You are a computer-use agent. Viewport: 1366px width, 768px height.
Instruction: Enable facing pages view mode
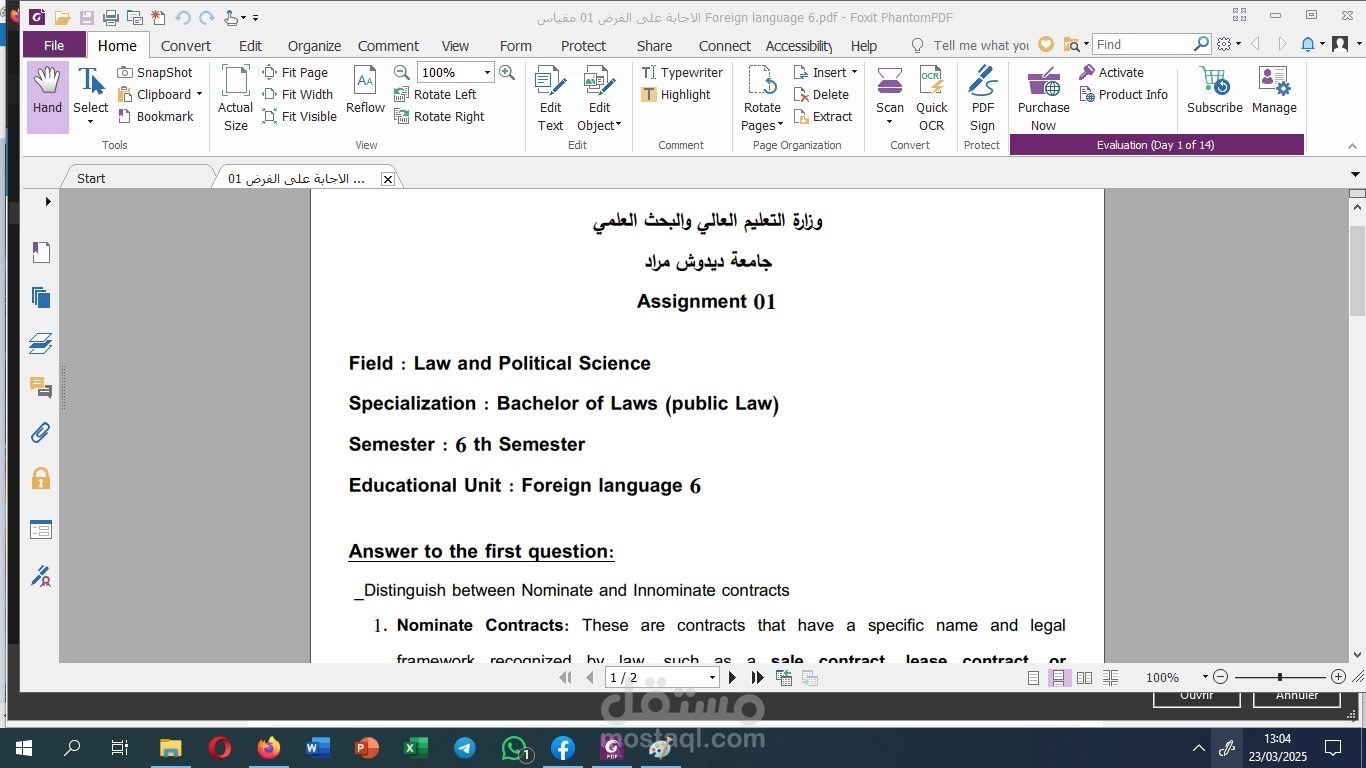1084,677
